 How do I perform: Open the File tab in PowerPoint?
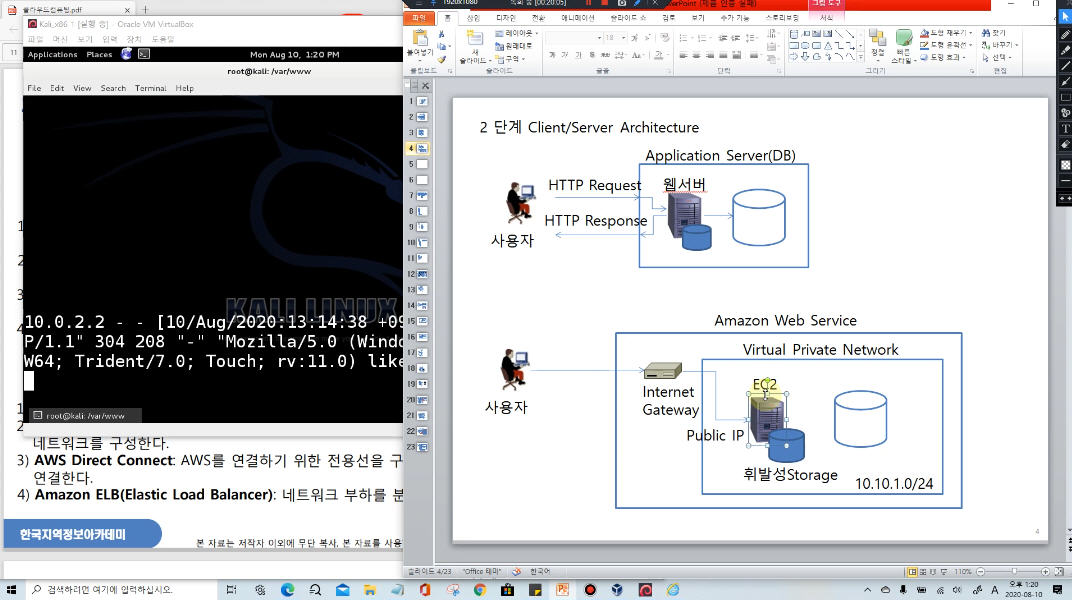point(419,18)
